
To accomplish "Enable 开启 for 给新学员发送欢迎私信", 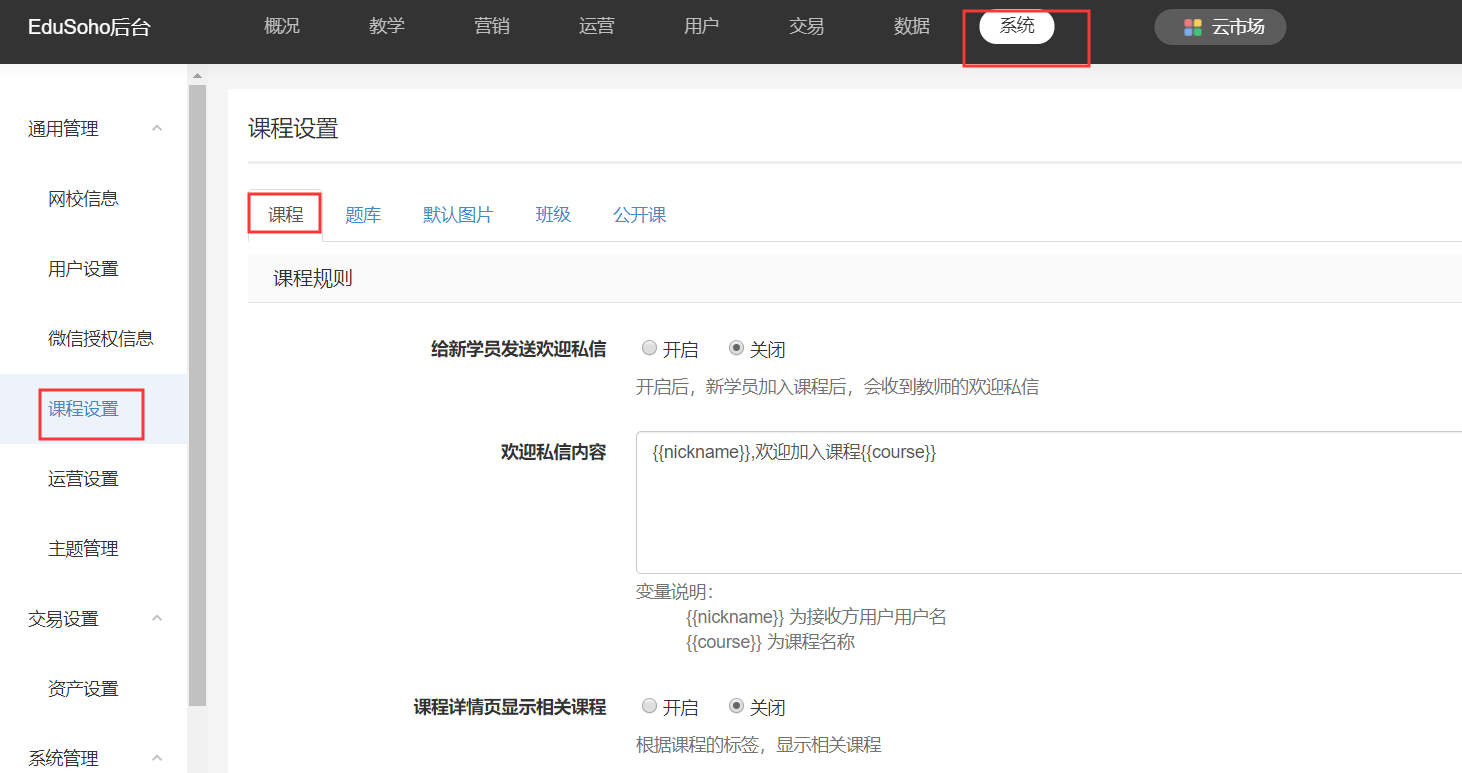I will click(x=650, y=349).
